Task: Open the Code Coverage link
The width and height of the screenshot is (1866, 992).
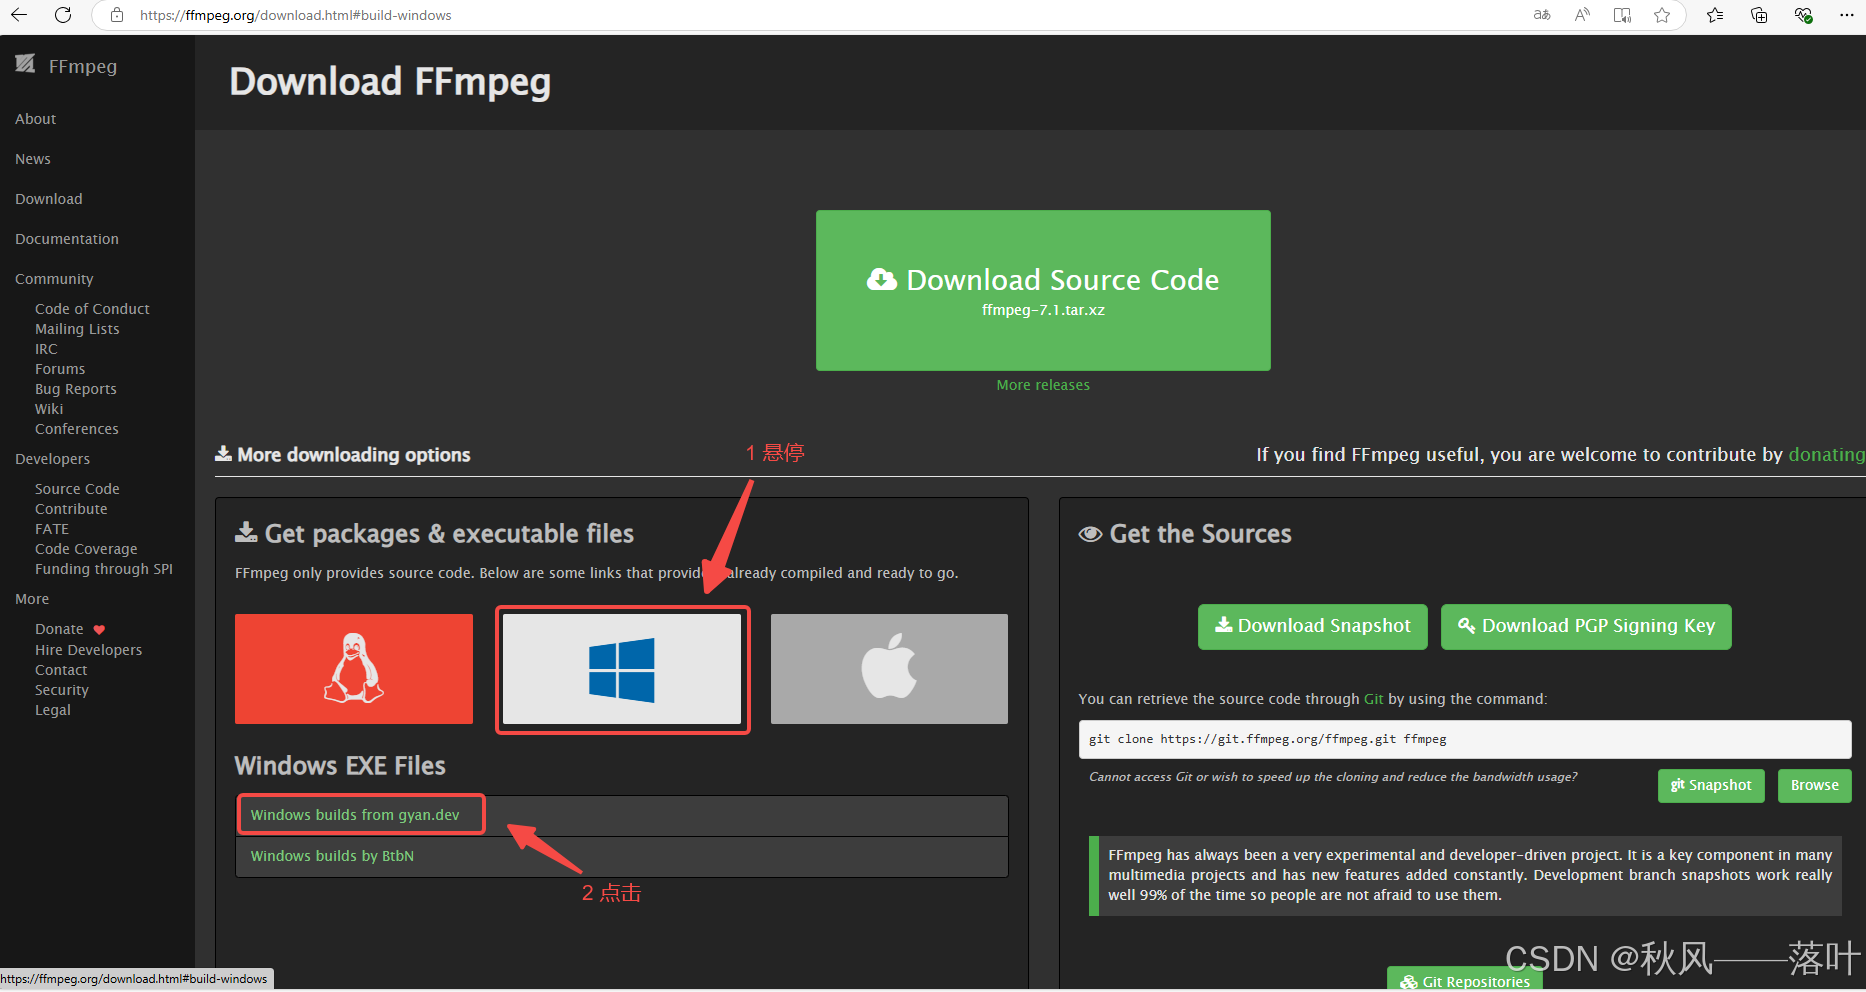Action: 86,549
